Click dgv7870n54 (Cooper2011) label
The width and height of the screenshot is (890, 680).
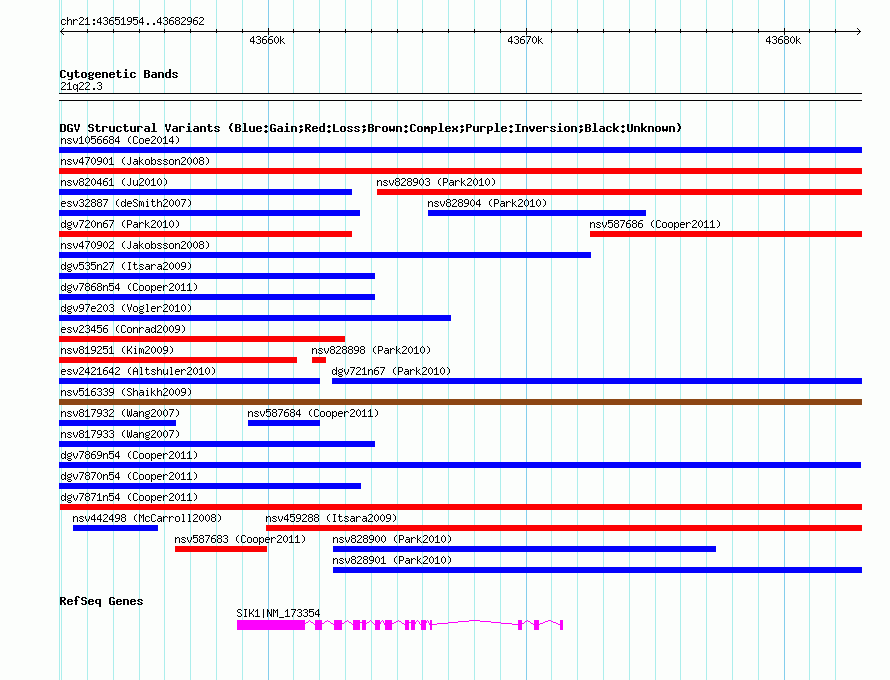(x=129, y=476)
